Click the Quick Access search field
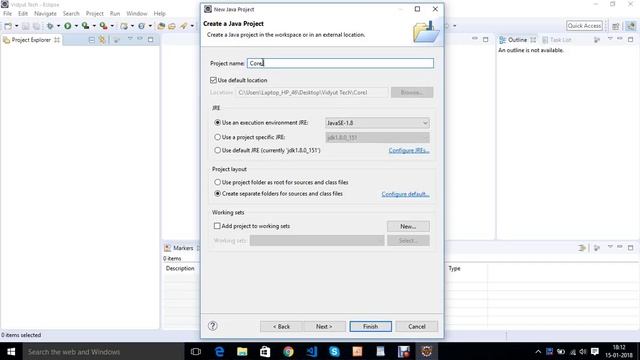 pyautogui.click(x=584, y=26)
